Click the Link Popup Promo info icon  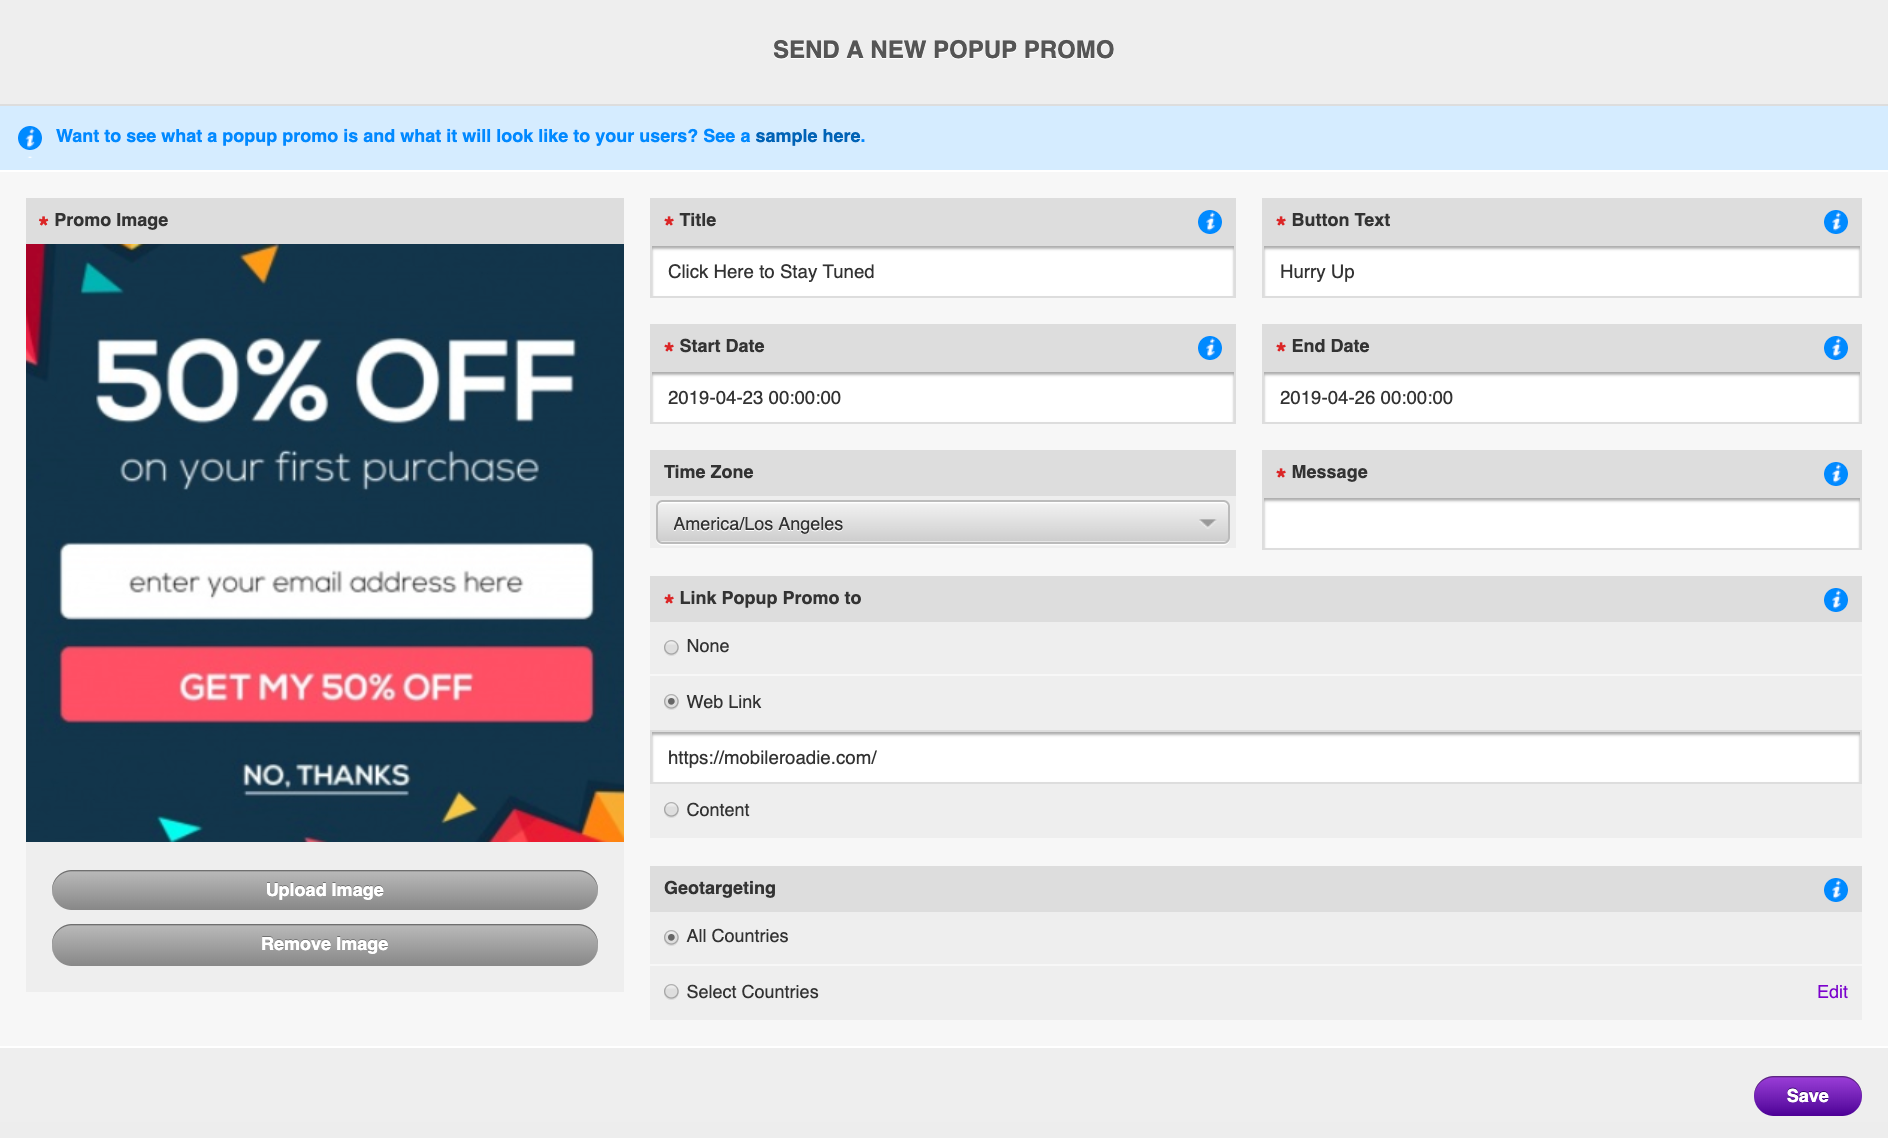coord(1835,600)
